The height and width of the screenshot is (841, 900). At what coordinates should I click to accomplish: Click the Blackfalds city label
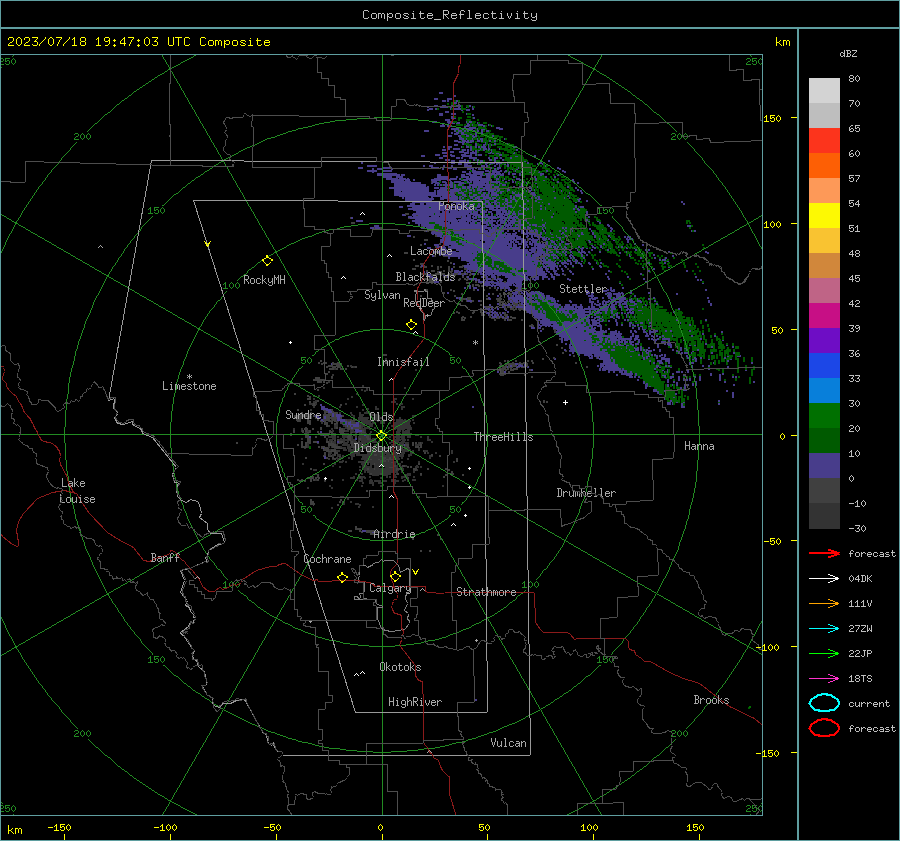pyautogui.click(x=425, y=277)
